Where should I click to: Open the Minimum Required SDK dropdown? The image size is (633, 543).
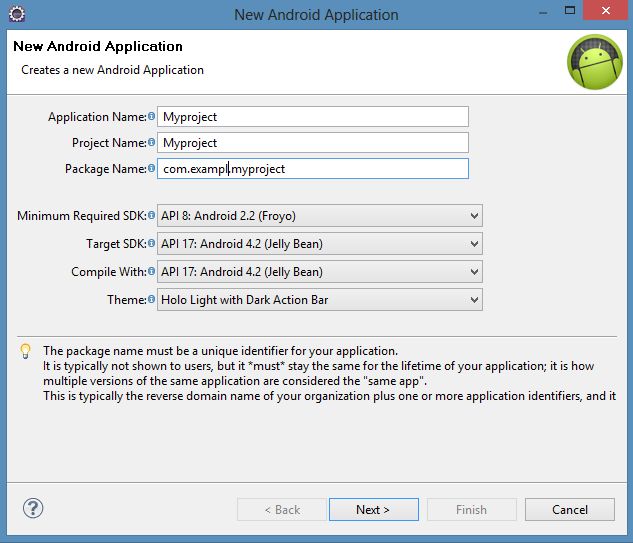tap(319, 216)
